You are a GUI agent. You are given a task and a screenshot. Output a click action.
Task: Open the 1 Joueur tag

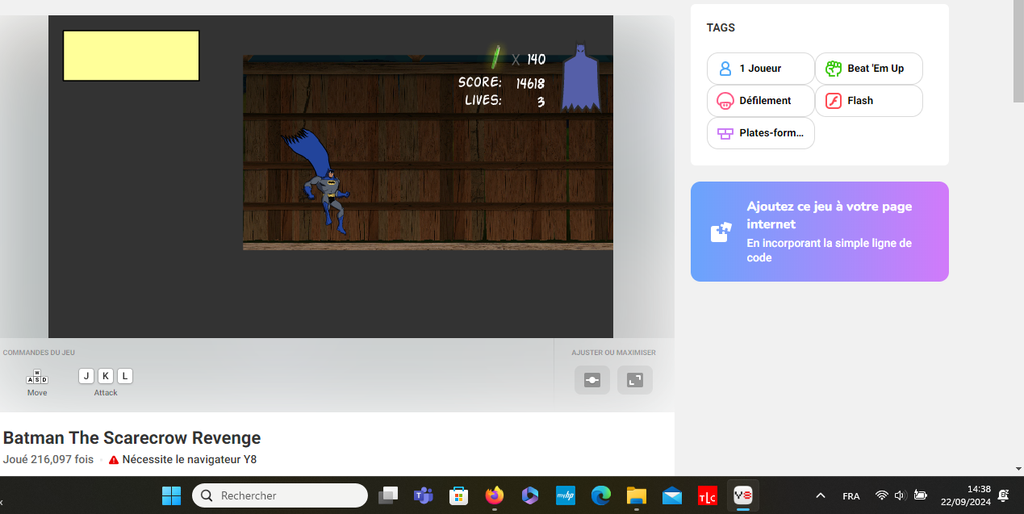tap(760, 69)
